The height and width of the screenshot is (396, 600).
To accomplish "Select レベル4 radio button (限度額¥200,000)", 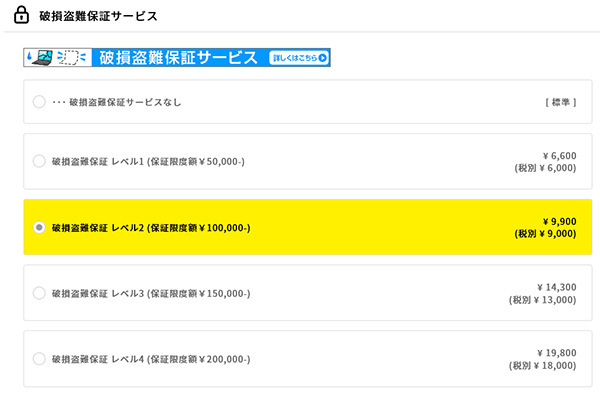I will tap(39, 359).
